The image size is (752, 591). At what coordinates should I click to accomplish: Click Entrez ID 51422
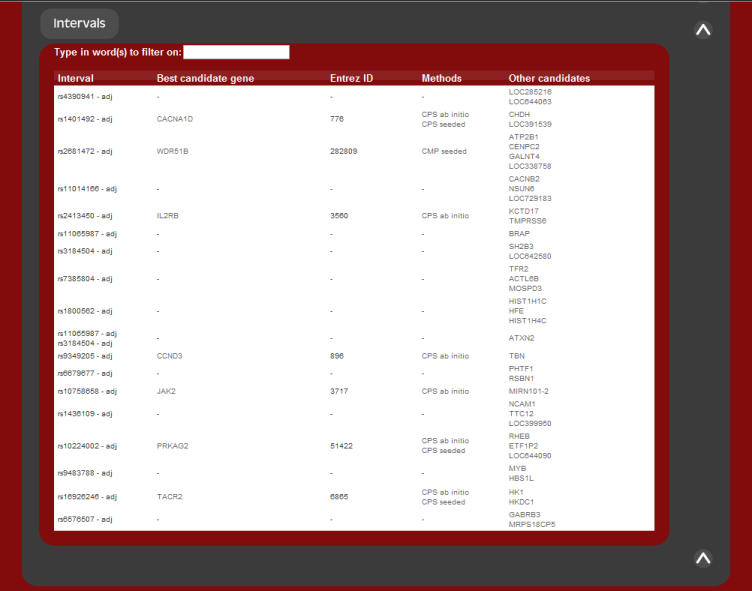point(341,446)
